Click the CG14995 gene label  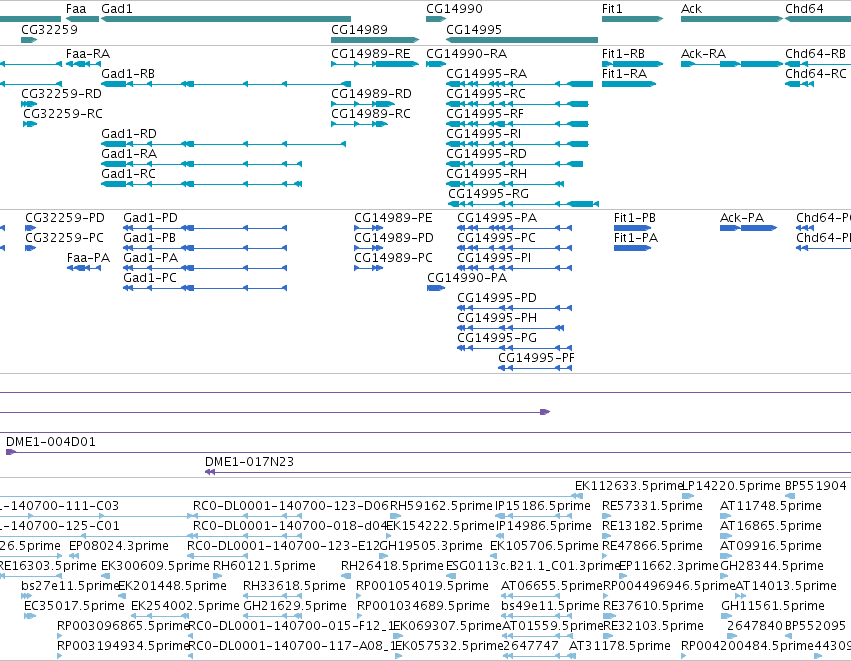(x=474, y=29)
